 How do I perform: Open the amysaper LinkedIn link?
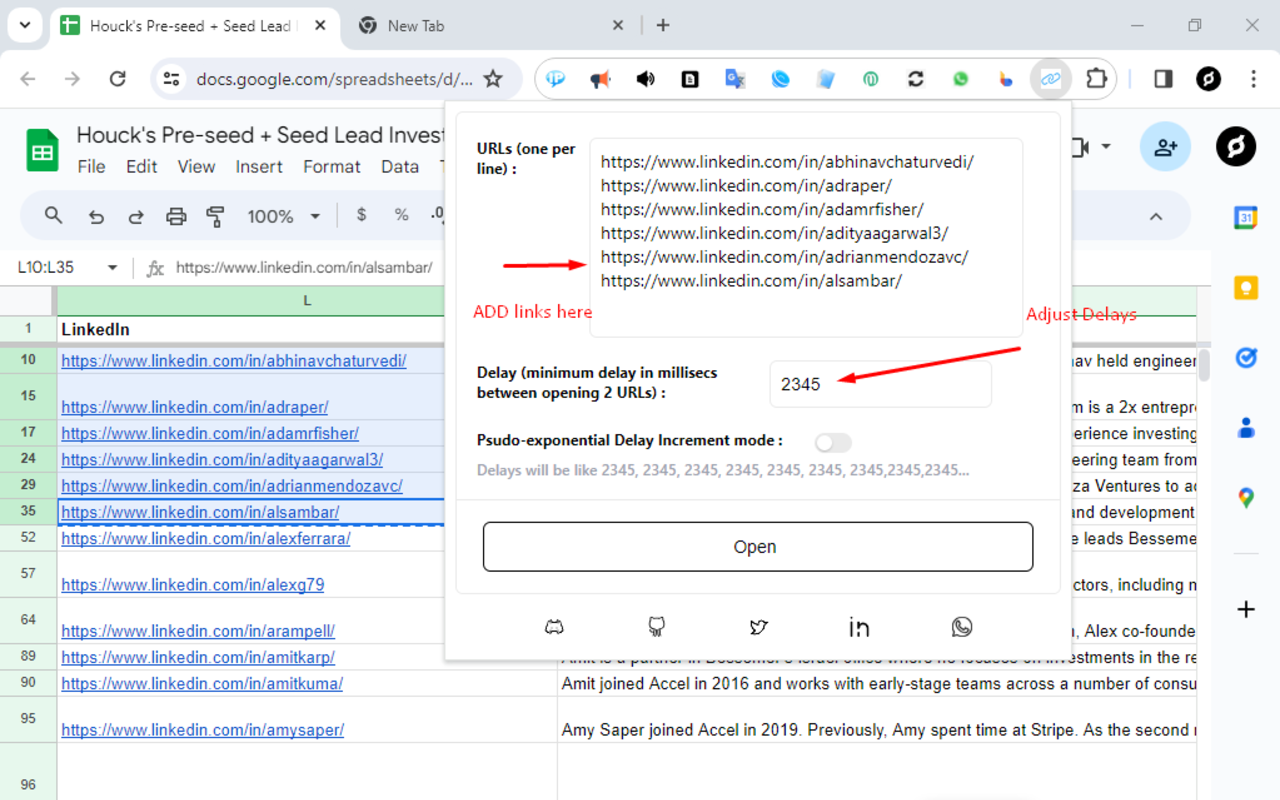click(203, 730)
